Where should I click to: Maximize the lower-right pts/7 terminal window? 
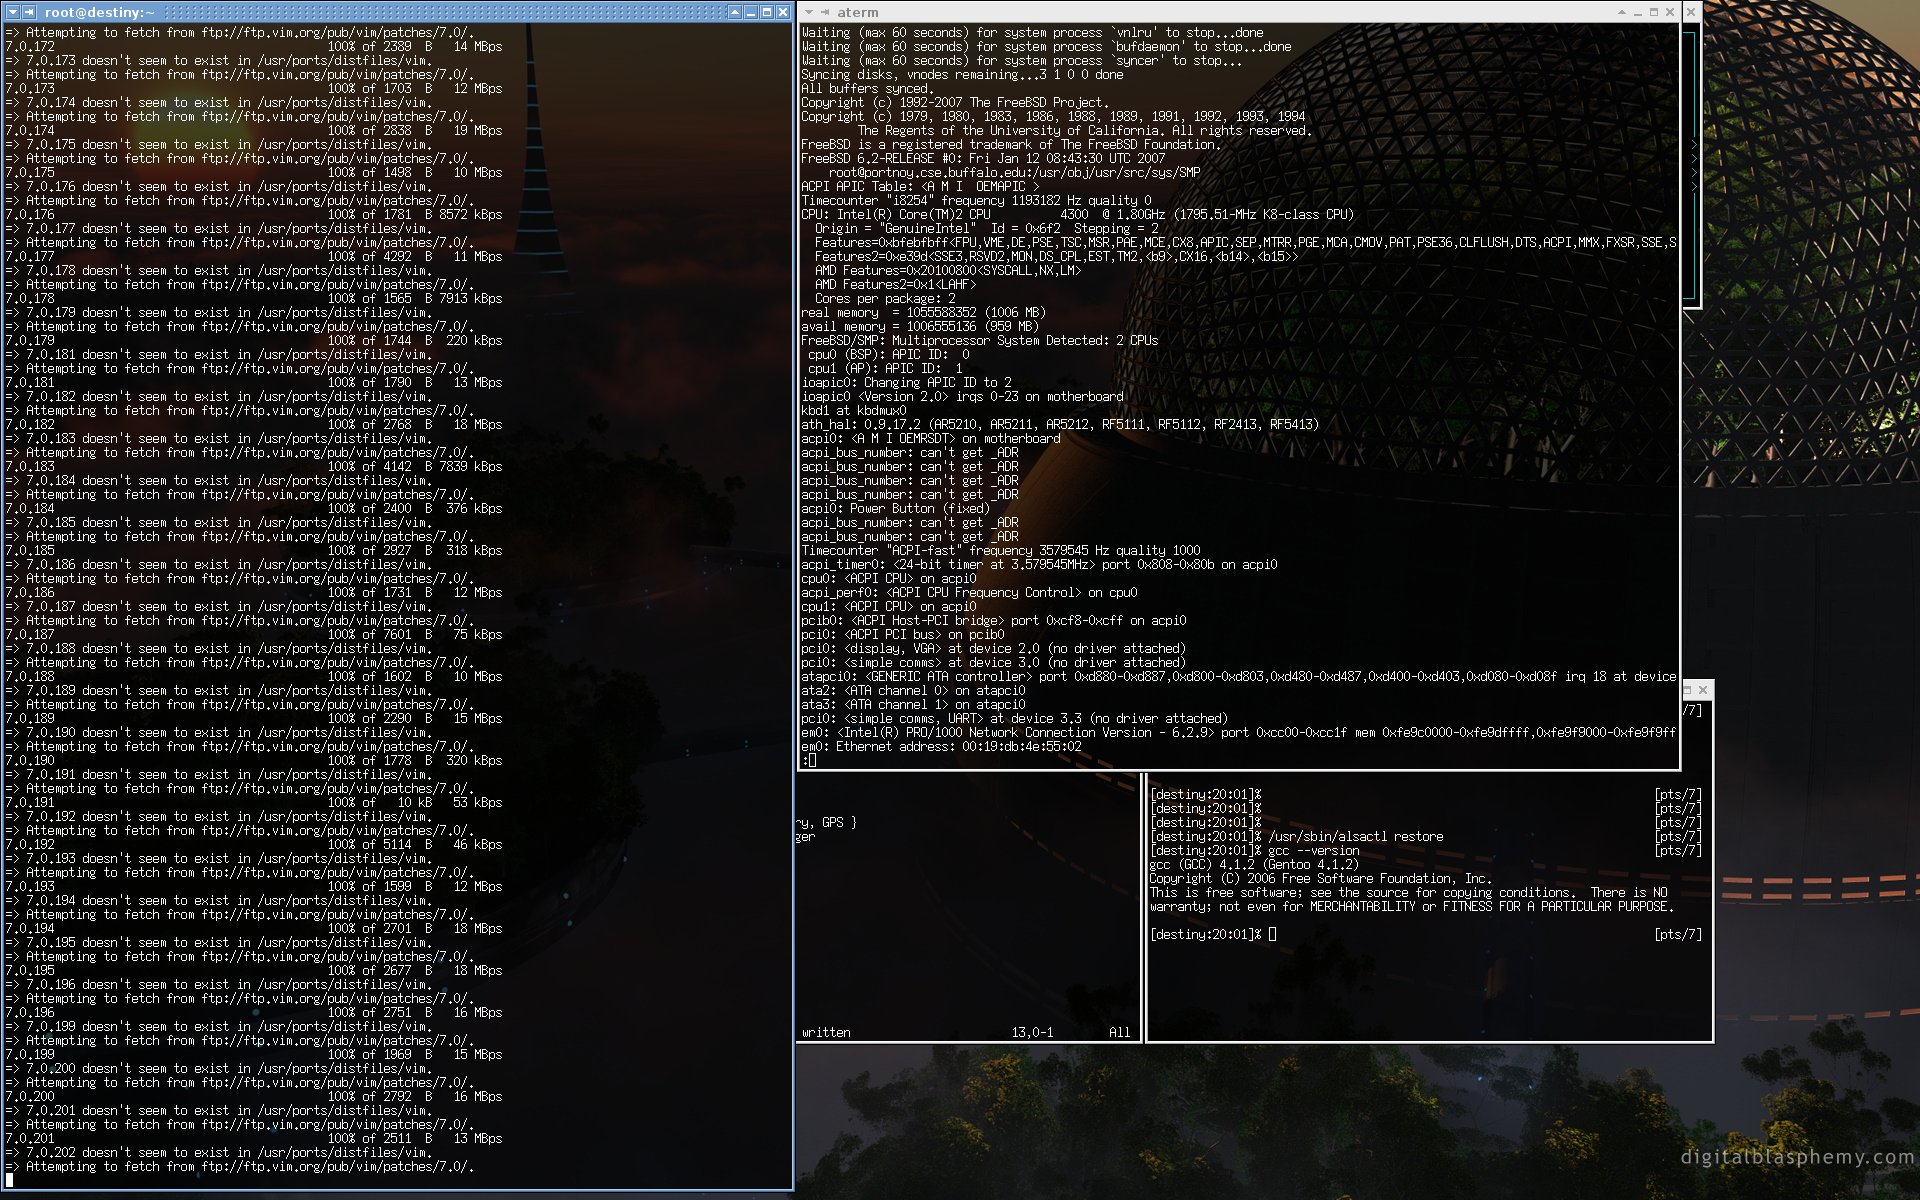click(x=1688, y=690)
